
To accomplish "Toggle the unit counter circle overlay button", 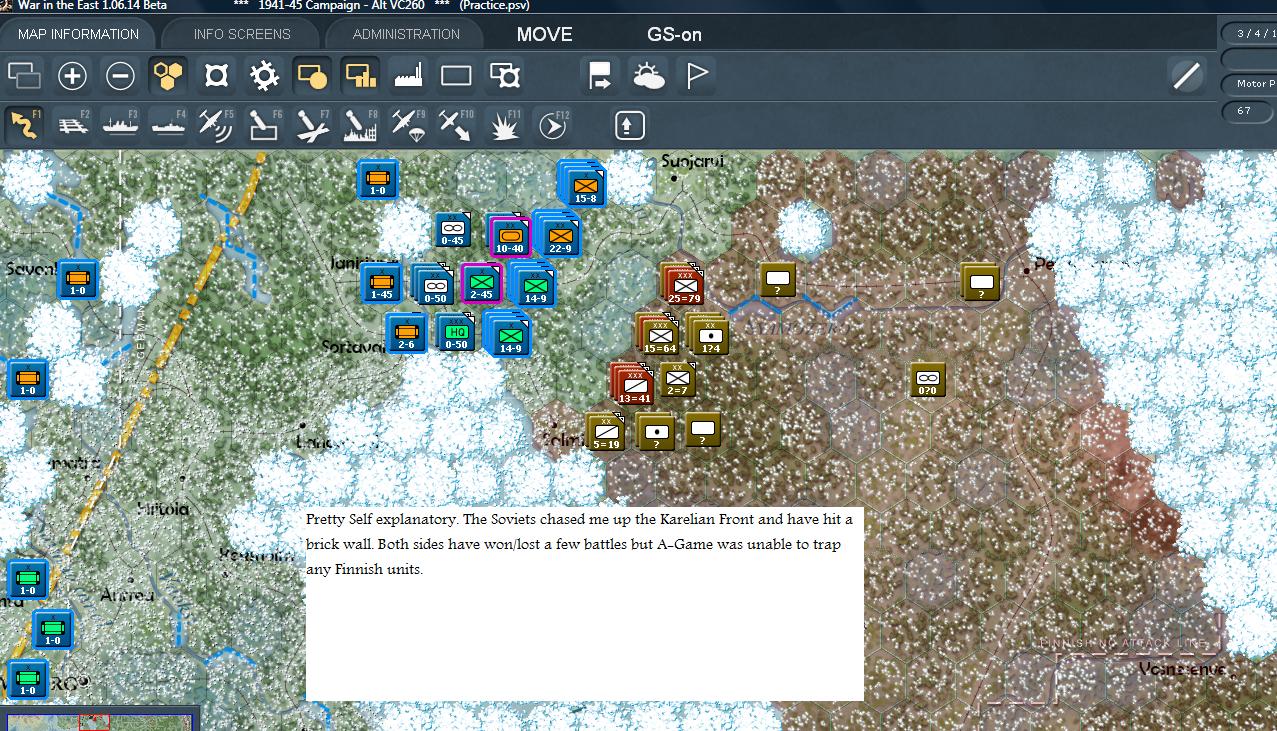I will (x=312, y=76).
